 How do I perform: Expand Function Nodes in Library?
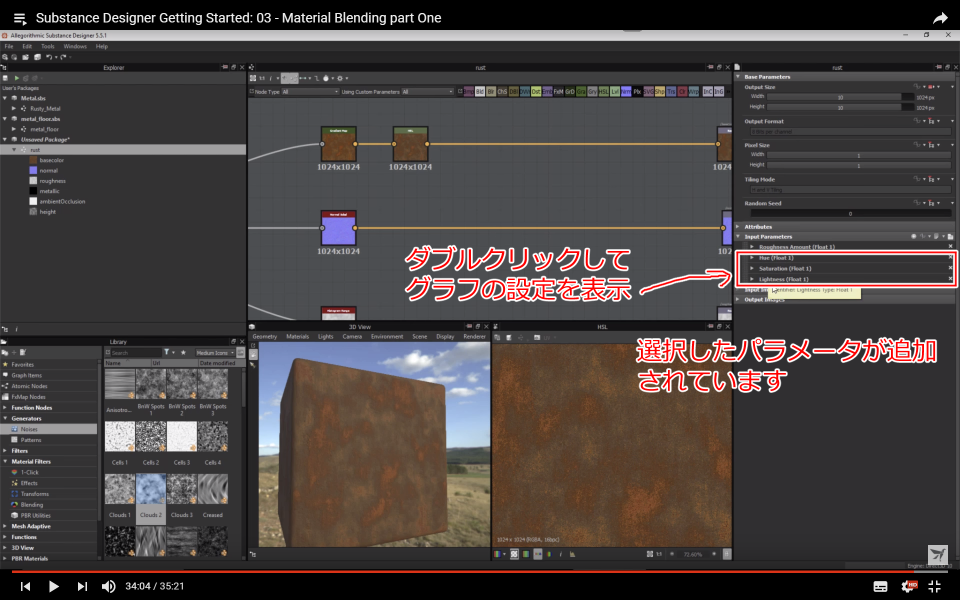point(6,408)
